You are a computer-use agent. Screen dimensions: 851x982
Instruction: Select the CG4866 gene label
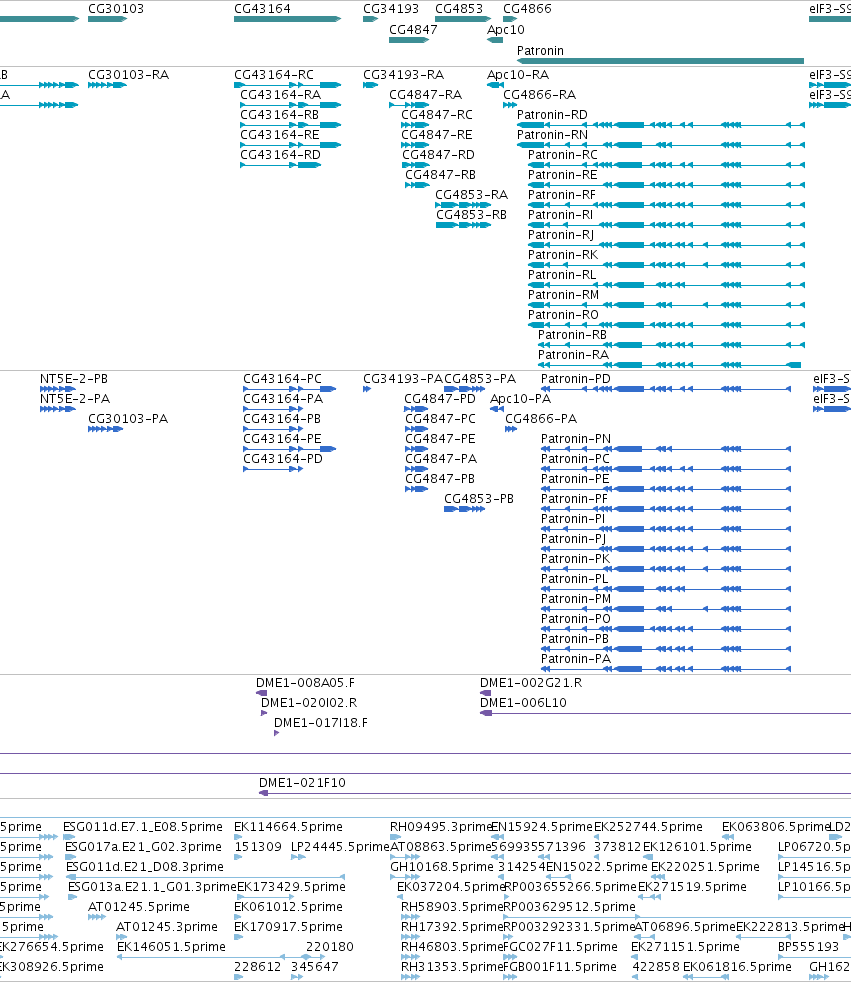(527, 9)
